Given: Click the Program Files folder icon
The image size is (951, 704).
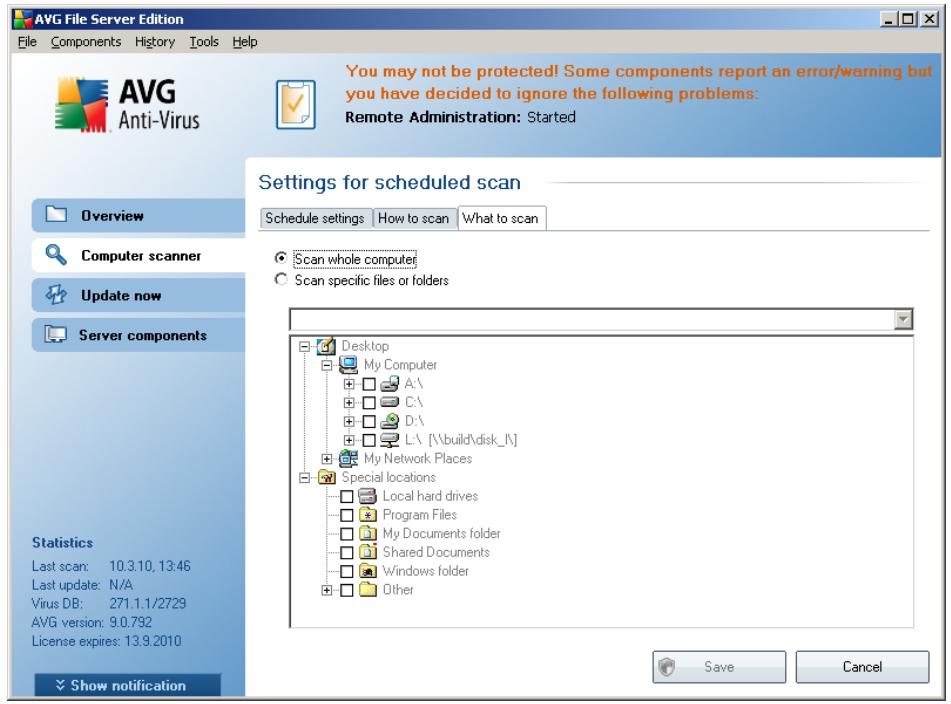Looking at the screenshot, I should point(368,515).
